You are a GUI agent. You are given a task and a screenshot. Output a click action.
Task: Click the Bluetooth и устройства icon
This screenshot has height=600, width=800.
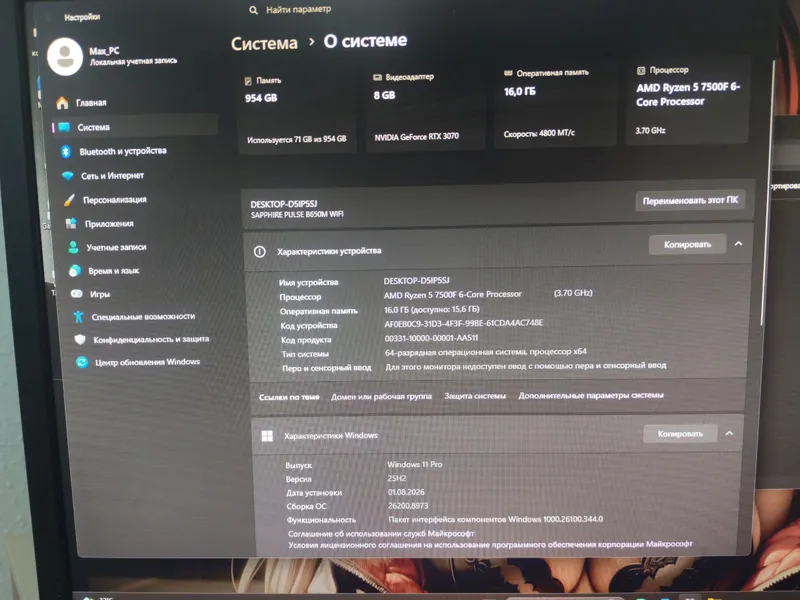pos(66,152)
